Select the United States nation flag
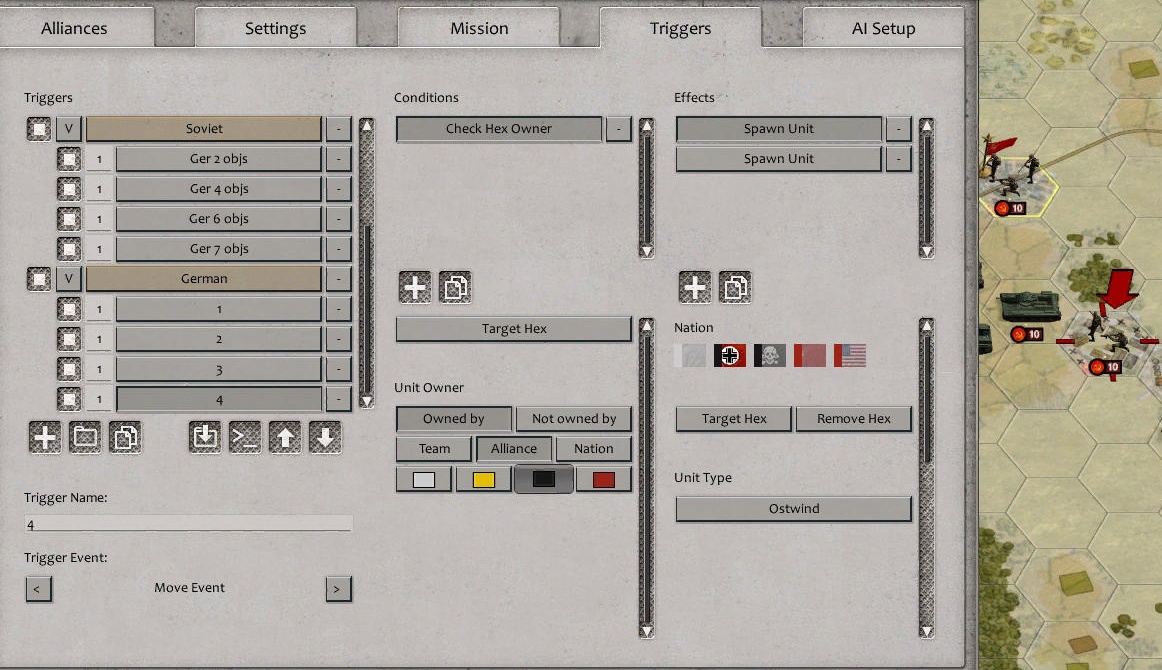Viewport: 1162px width, 670px height. pos(850,356)
